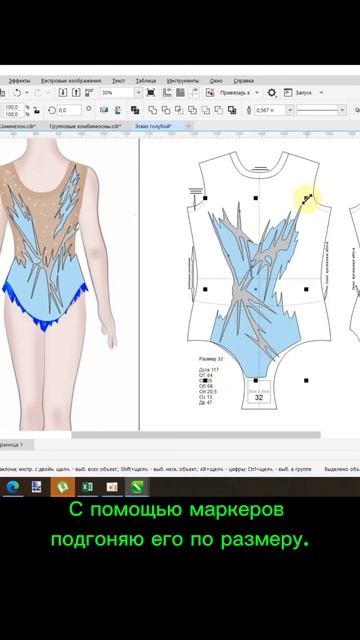Click the Publish to PDF icon
This screenshot has width=360, height=640.
tap(89, 93)
